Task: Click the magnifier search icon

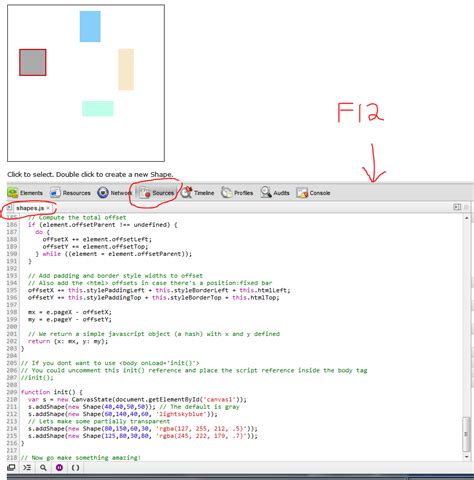Action: pyautogui.click(x=43, y=468)
